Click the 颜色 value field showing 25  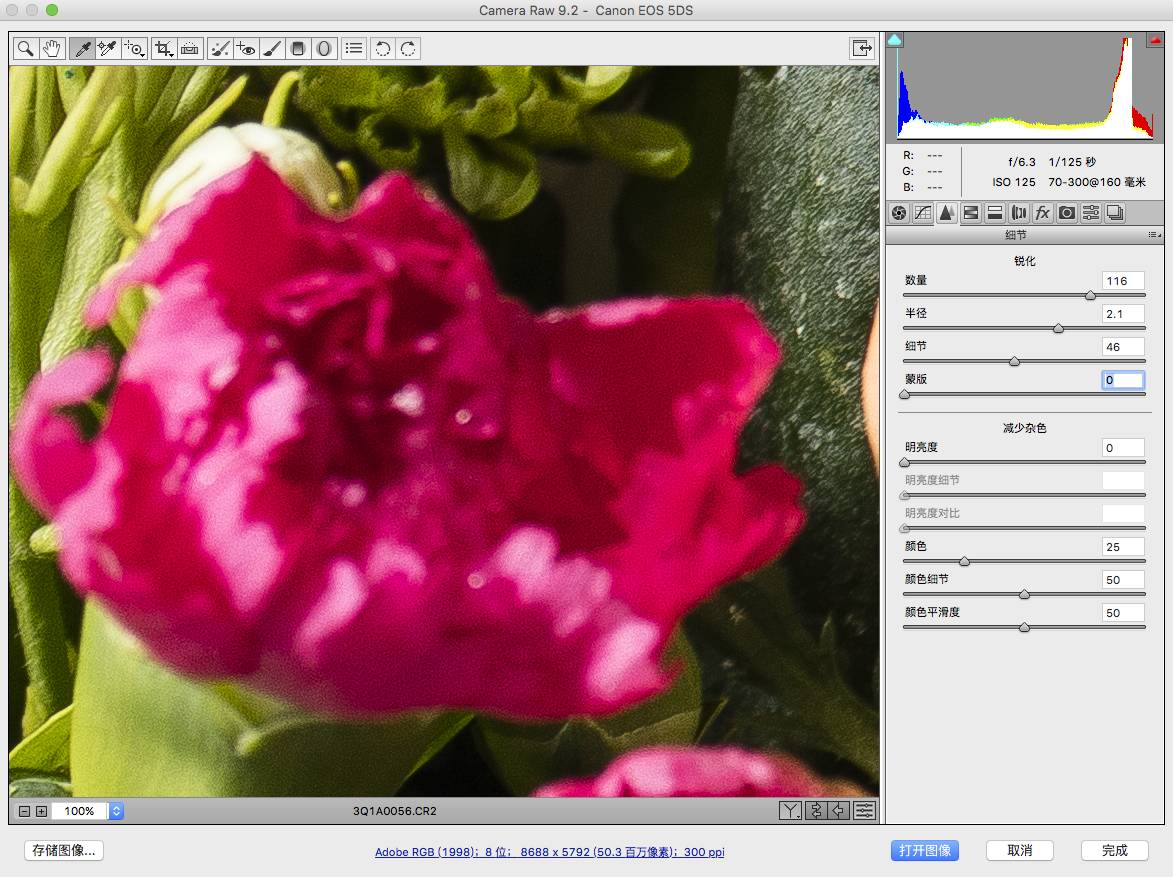click(x=1123, y=546)
